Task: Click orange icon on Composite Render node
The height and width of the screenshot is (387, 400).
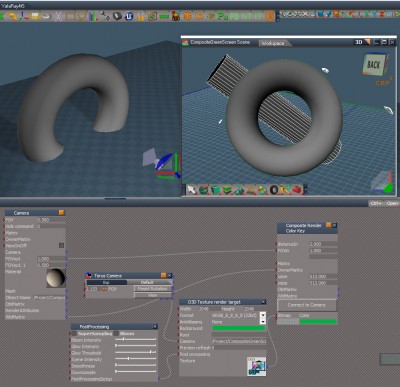Action: (328, 225)
